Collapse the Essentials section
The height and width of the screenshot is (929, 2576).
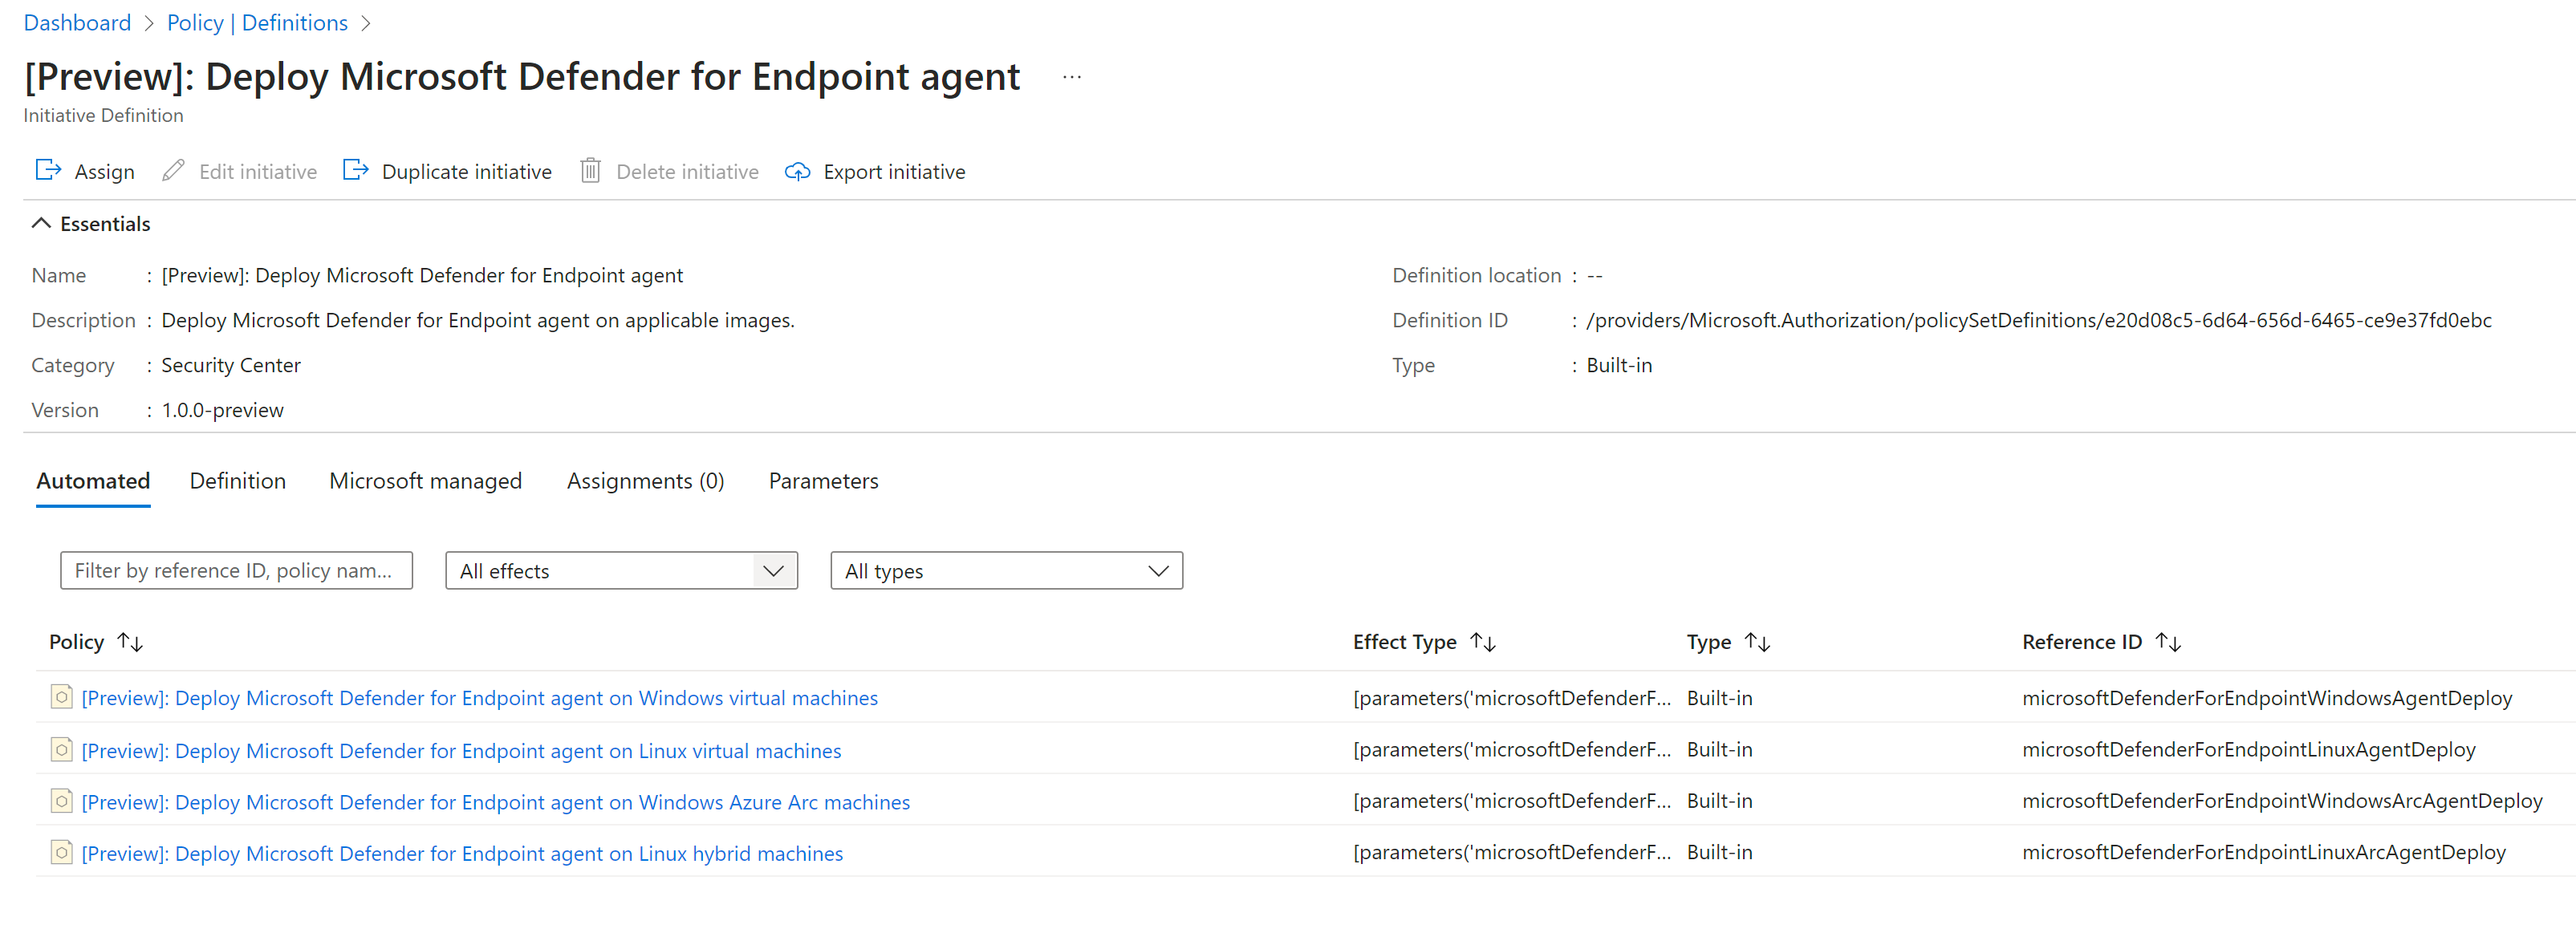point(41,223)
